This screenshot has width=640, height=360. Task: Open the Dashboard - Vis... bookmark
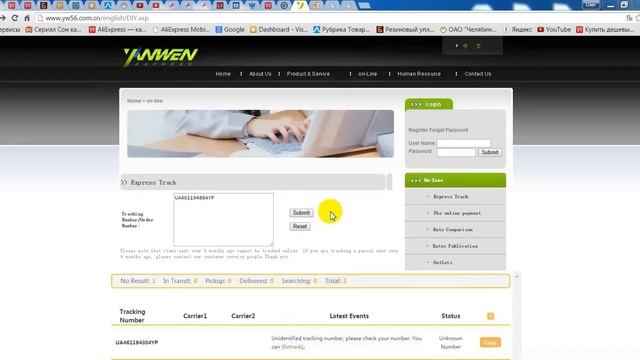click(279, 29)
